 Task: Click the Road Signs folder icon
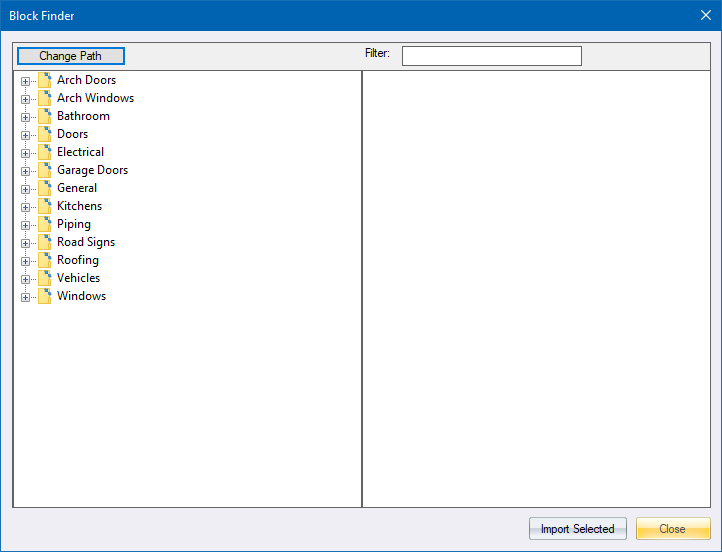pyautogui.click(x=44, y=242)
